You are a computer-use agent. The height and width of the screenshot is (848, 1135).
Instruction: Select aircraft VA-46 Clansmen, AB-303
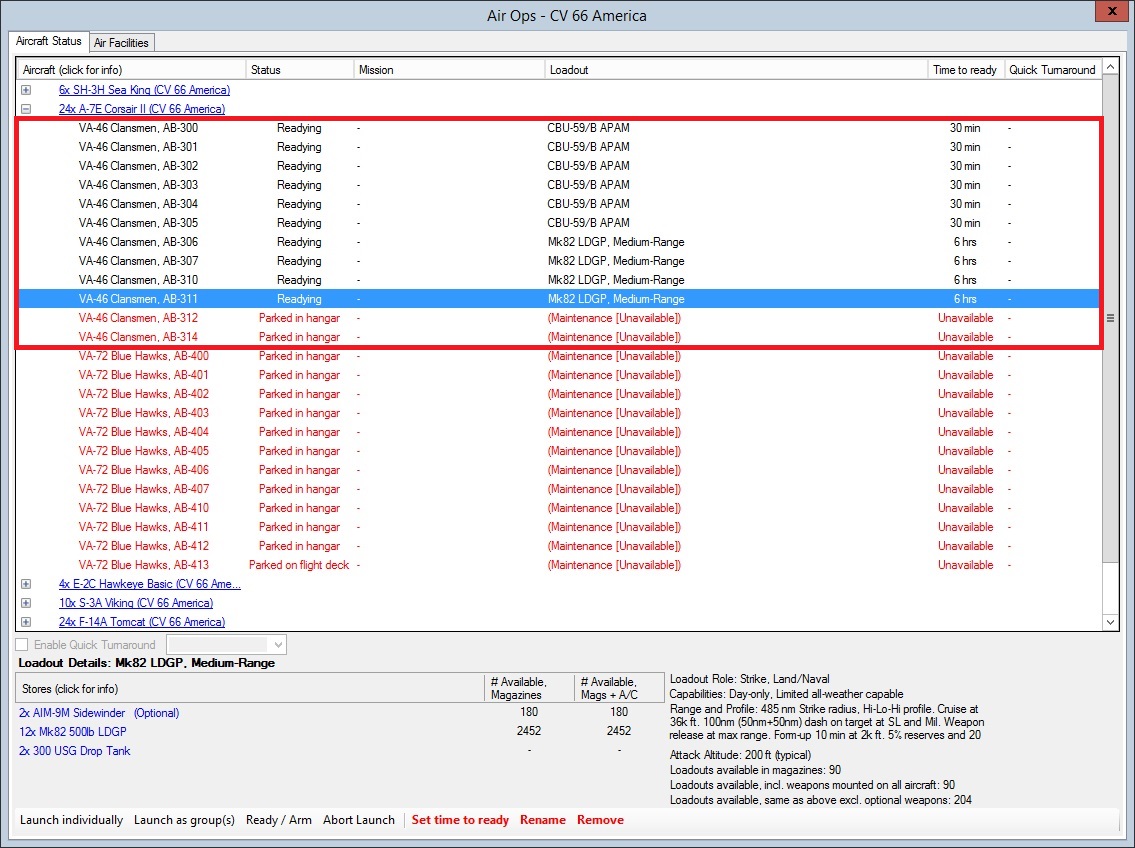[558, 185]
